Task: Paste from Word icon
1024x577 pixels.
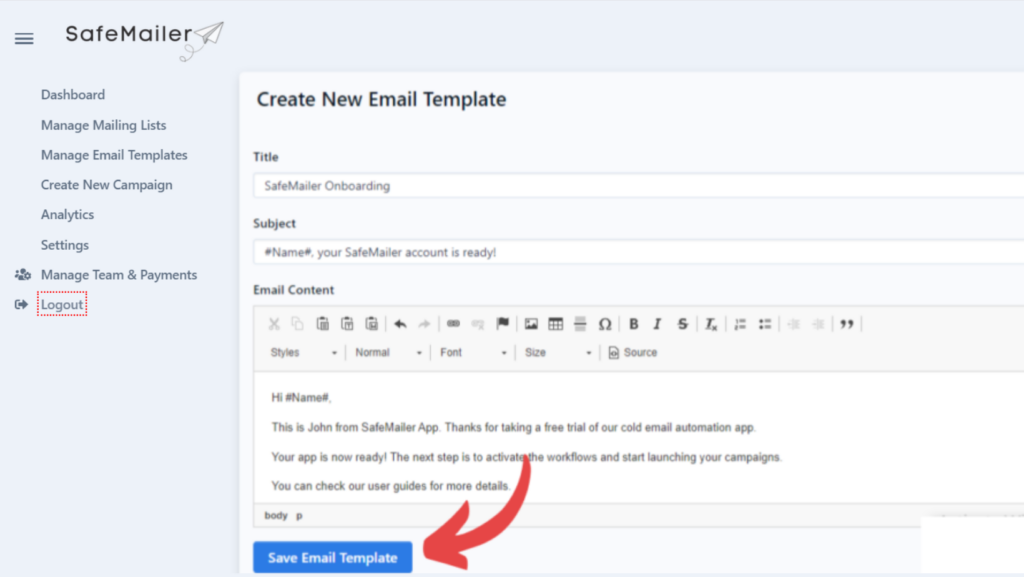Action: coord(372,324)
